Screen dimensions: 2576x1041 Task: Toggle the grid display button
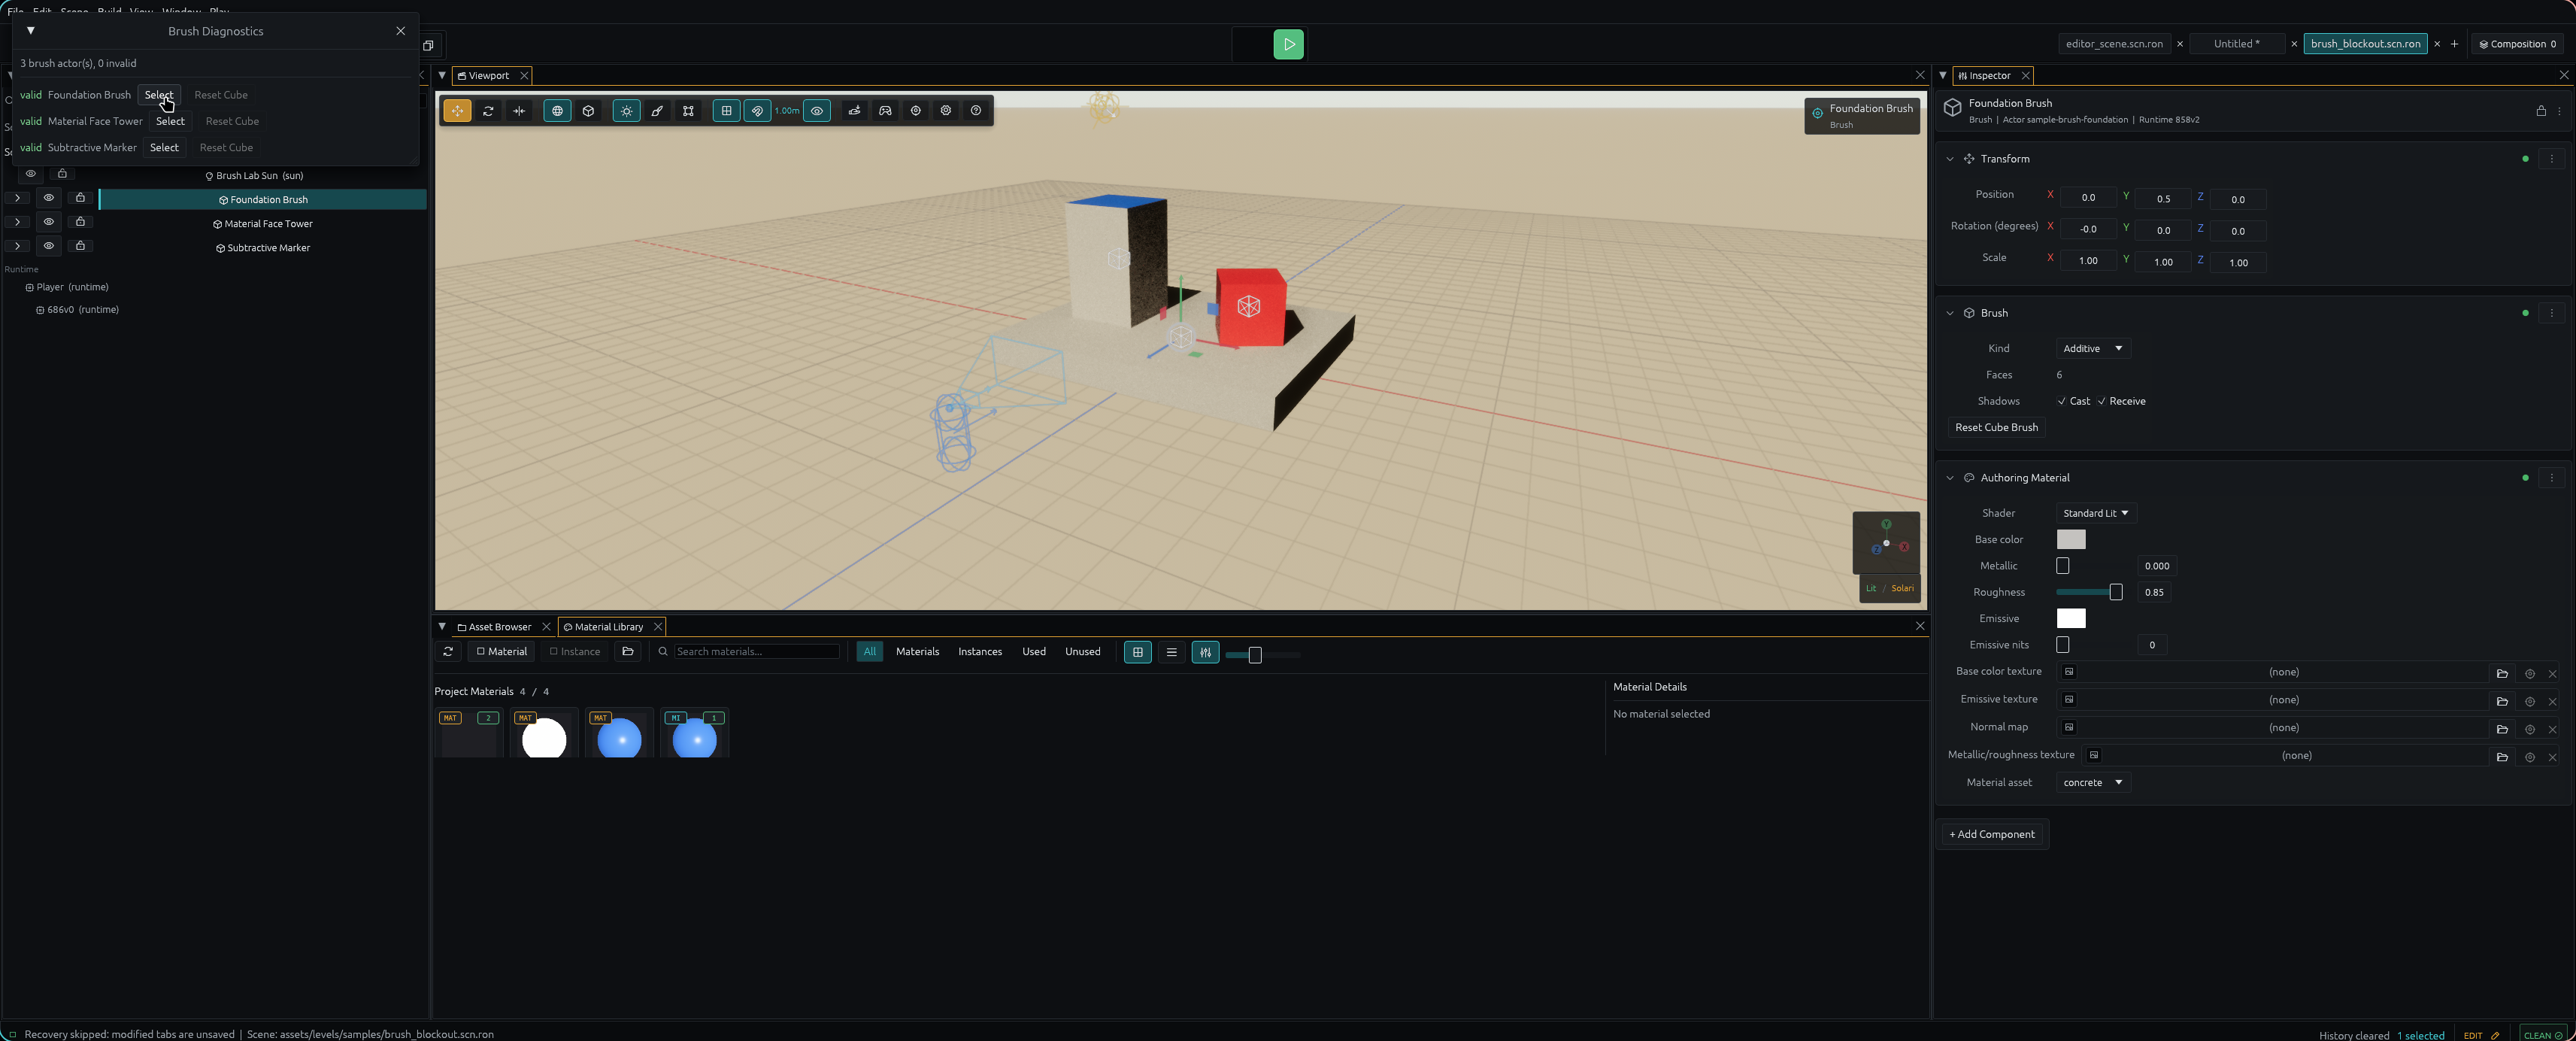click(x=726, y=111)
